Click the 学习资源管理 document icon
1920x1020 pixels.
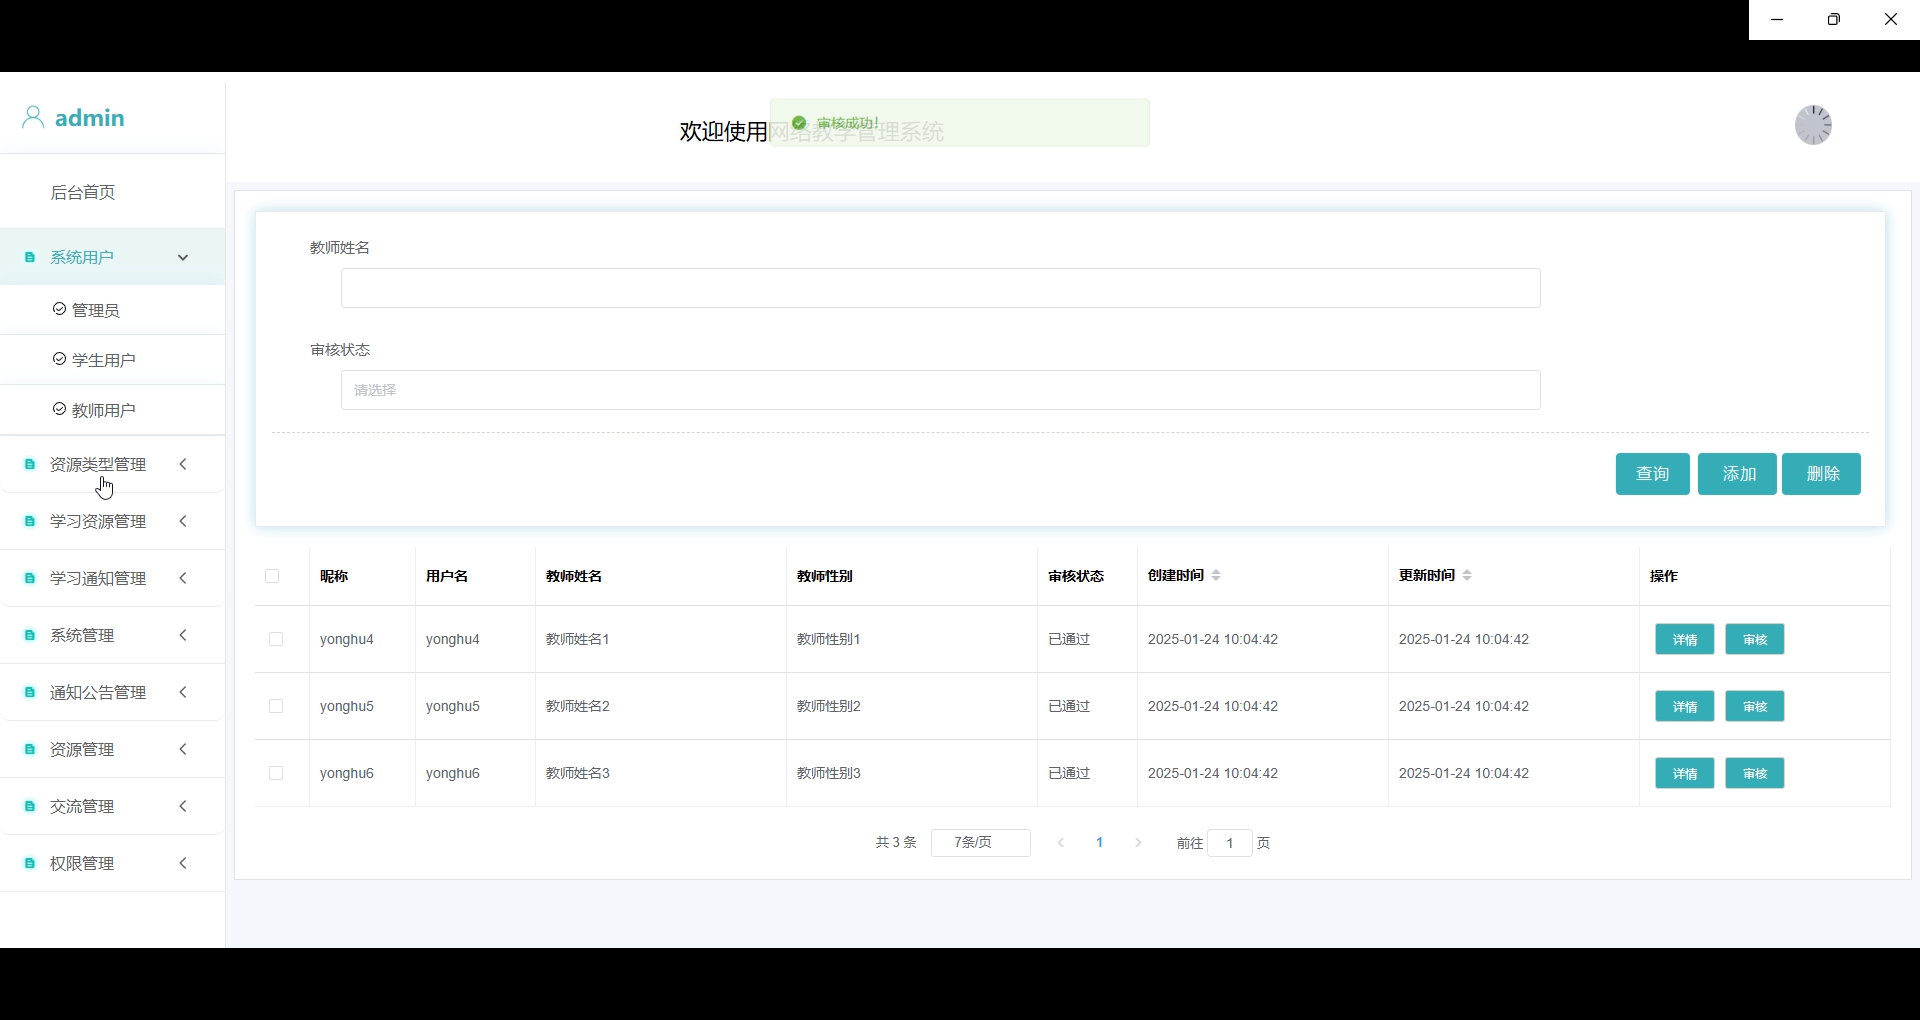point(30,522)
